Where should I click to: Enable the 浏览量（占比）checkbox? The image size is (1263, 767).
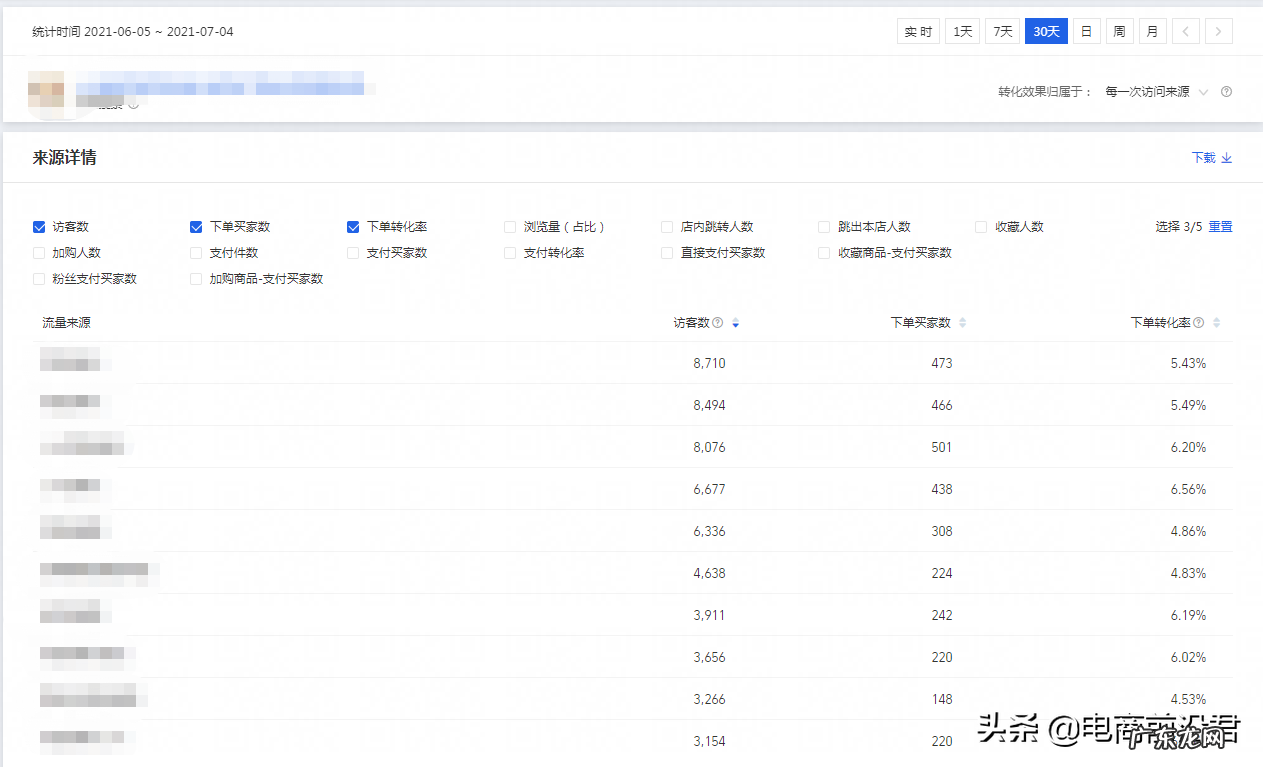511,227
